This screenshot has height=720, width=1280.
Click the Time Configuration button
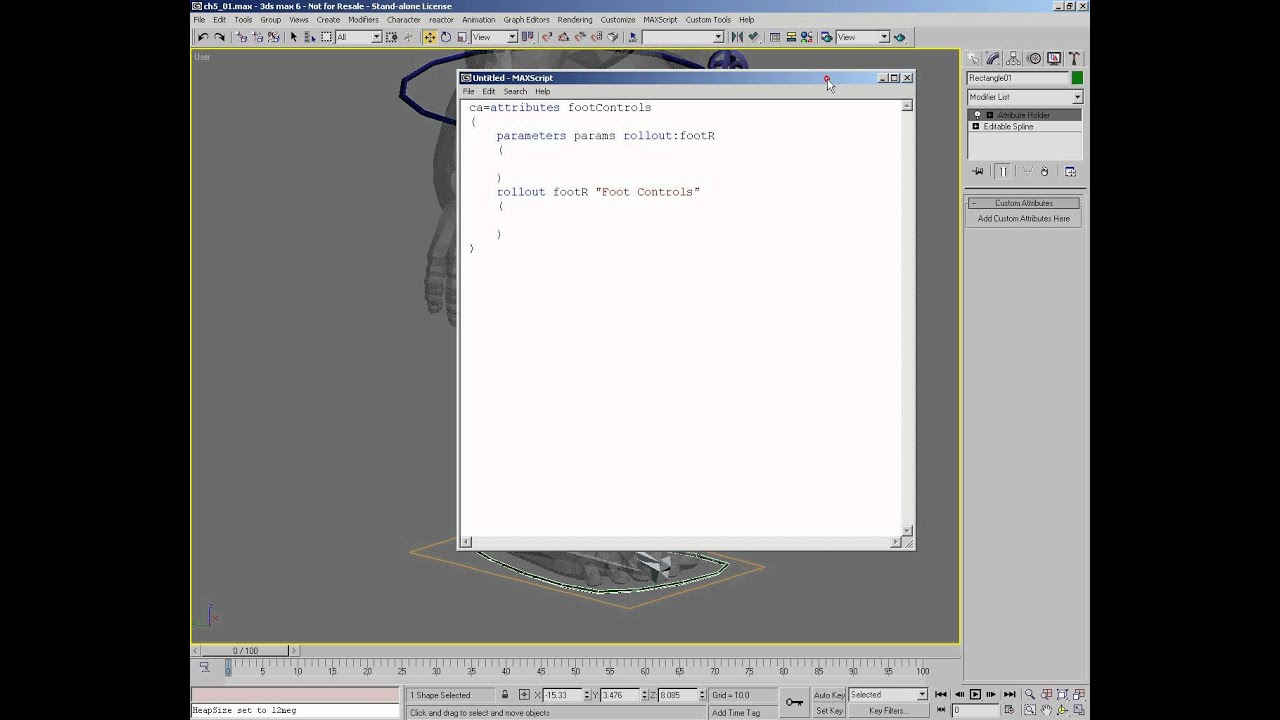(x=1009, y=709)
